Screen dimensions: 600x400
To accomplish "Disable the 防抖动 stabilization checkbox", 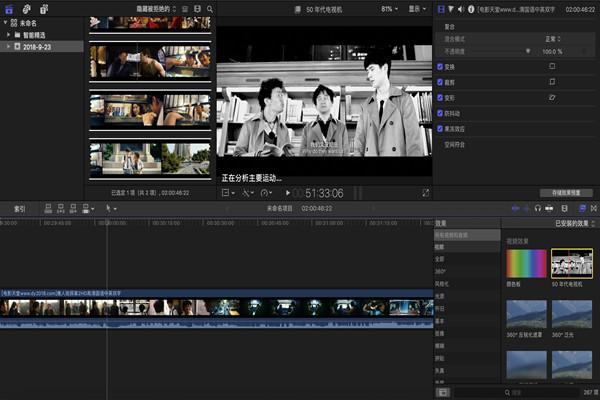I will click(x=440, y=113).
